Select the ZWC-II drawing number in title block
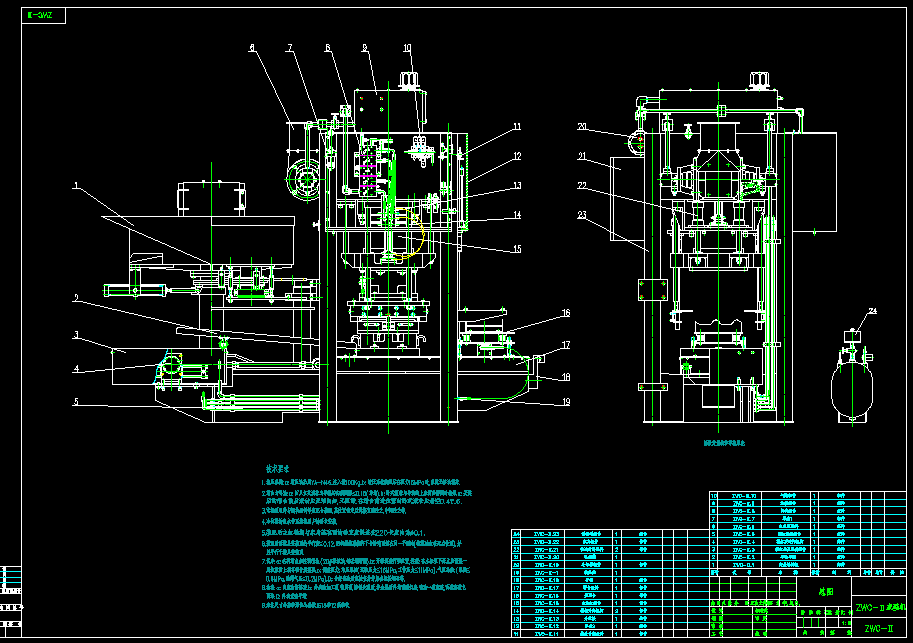Screen dimensions: 913x643 pyautogui.click(x=879, y=628)
